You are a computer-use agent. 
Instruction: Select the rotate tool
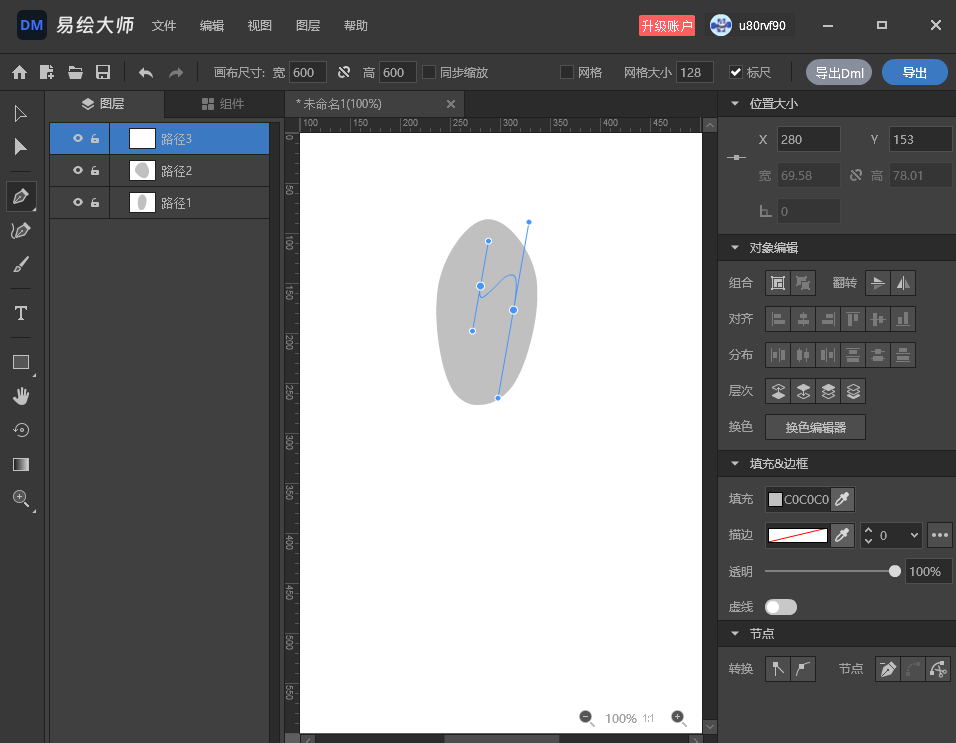21,430
